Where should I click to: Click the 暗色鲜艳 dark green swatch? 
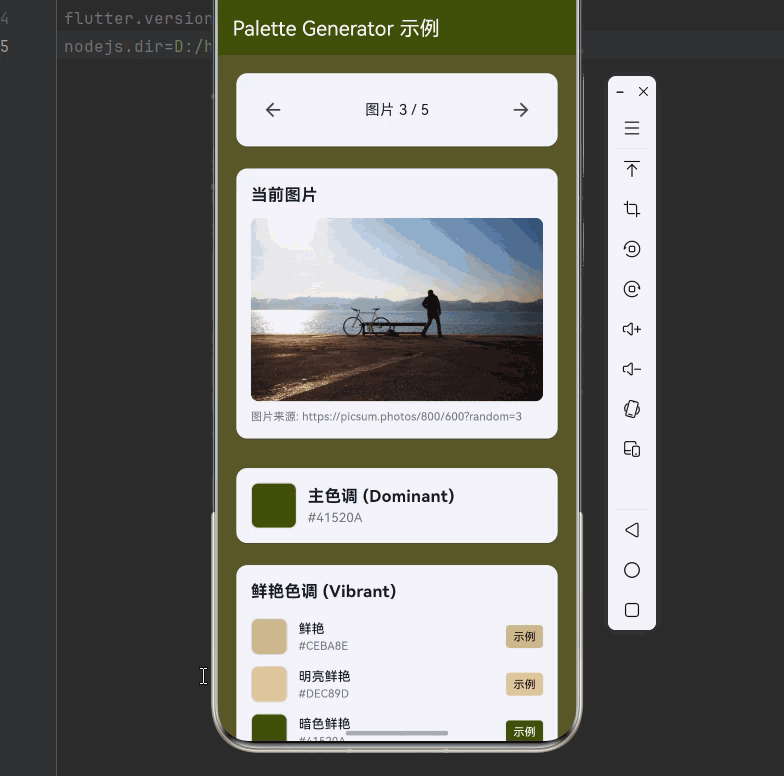coord(269,728)
